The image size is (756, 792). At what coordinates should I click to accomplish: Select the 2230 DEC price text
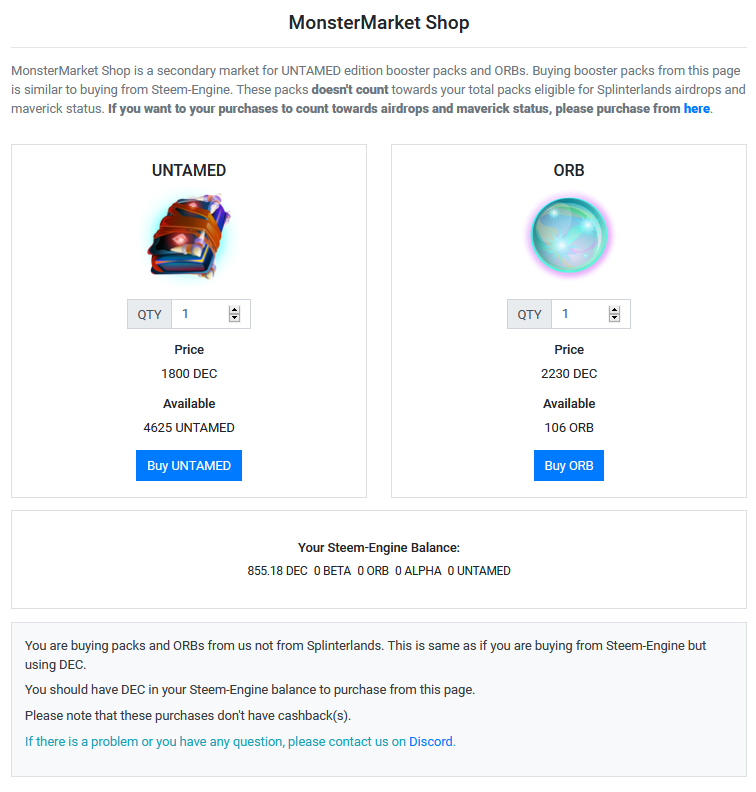point(569,374)
